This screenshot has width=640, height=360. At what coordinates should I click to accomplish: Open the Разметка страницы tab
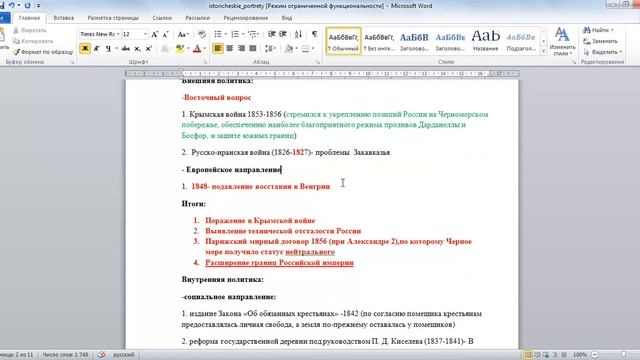click(x=113, y=18)
